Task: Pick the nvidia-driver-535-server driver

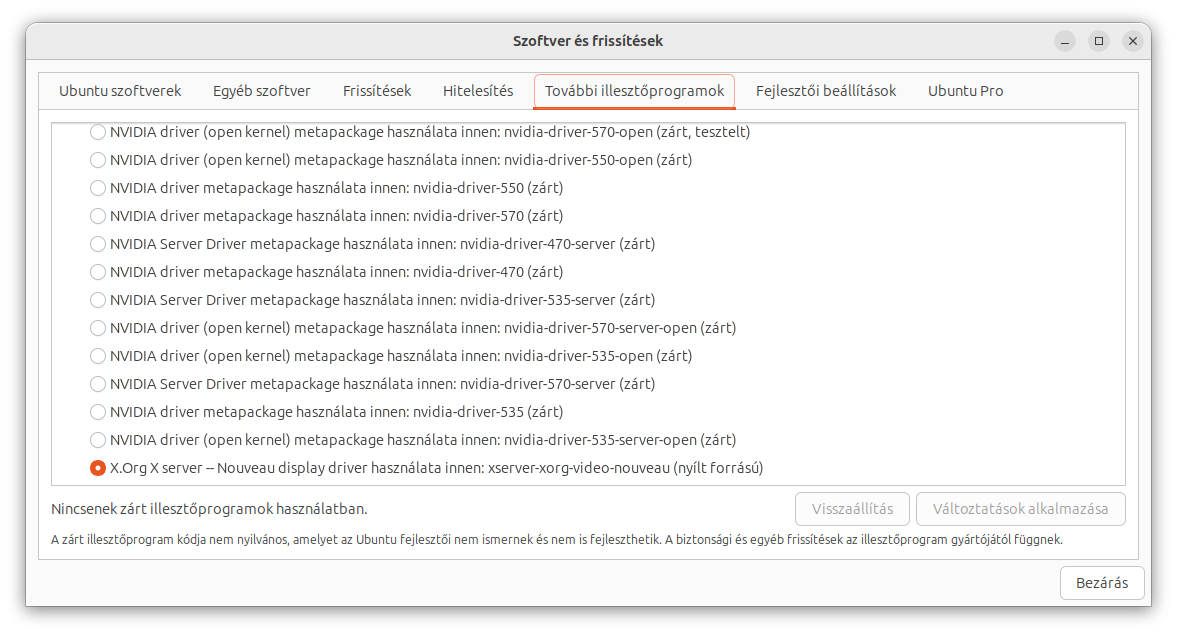Action: (x=98, y=300)
